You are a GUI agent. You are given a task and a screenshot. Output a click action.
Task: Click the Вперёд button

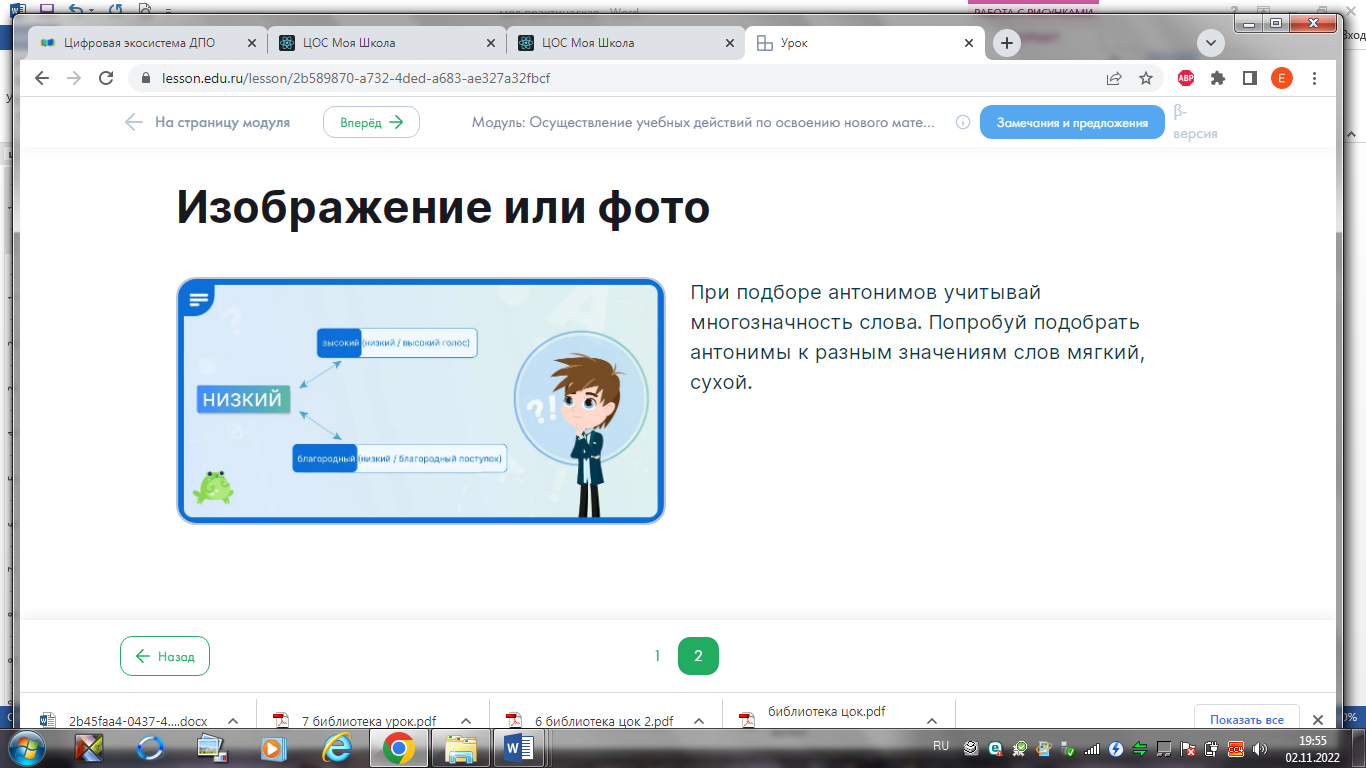point(371,122)
